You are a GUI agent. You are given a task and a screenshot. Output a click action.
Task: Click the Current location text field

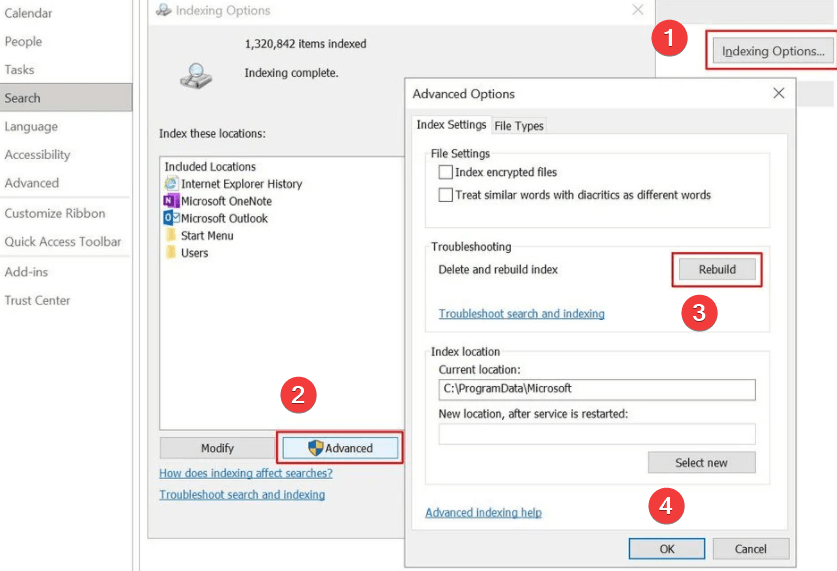(x=597, y=390)
